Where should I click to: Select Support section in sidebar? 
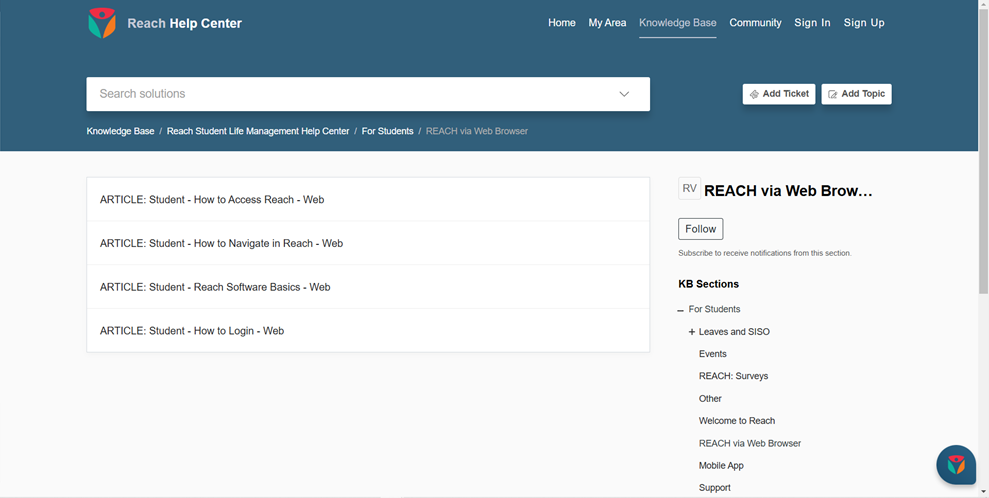point(715,487)
